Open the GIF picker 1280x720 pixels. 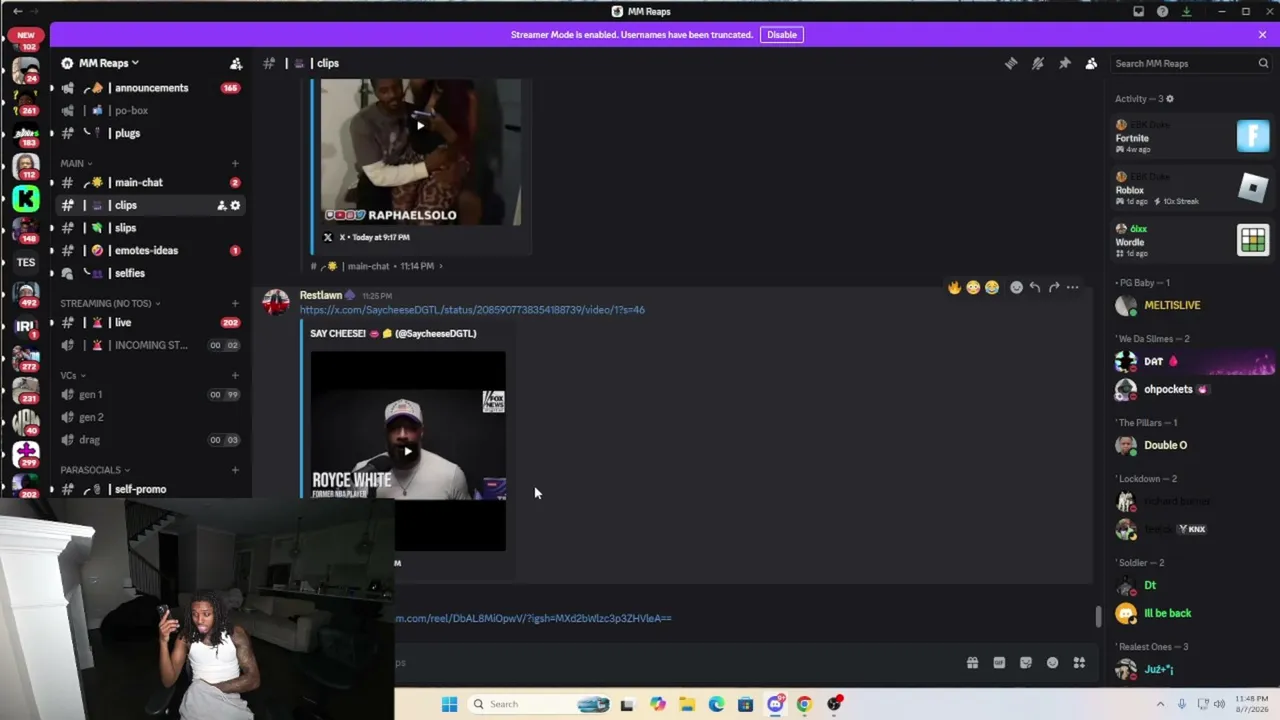999,663
